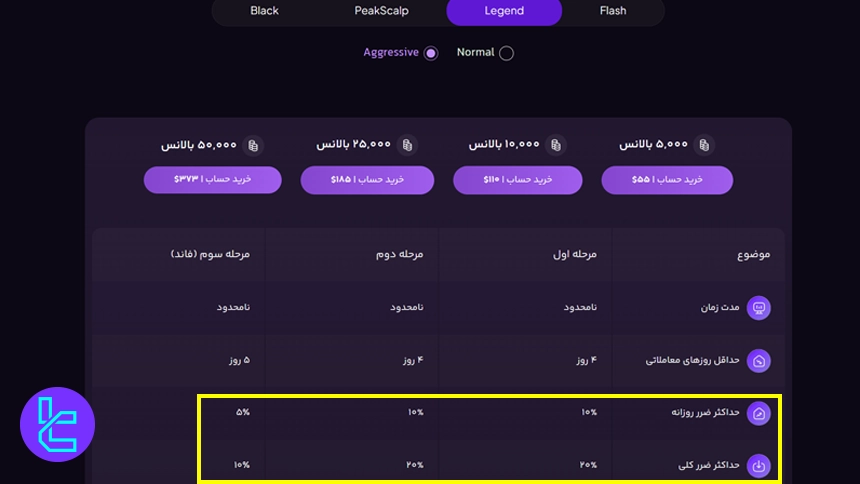Click the copy icon beside 10,000 balance
This screenshot has height=484, width=860.
click(x=556, y=145)
